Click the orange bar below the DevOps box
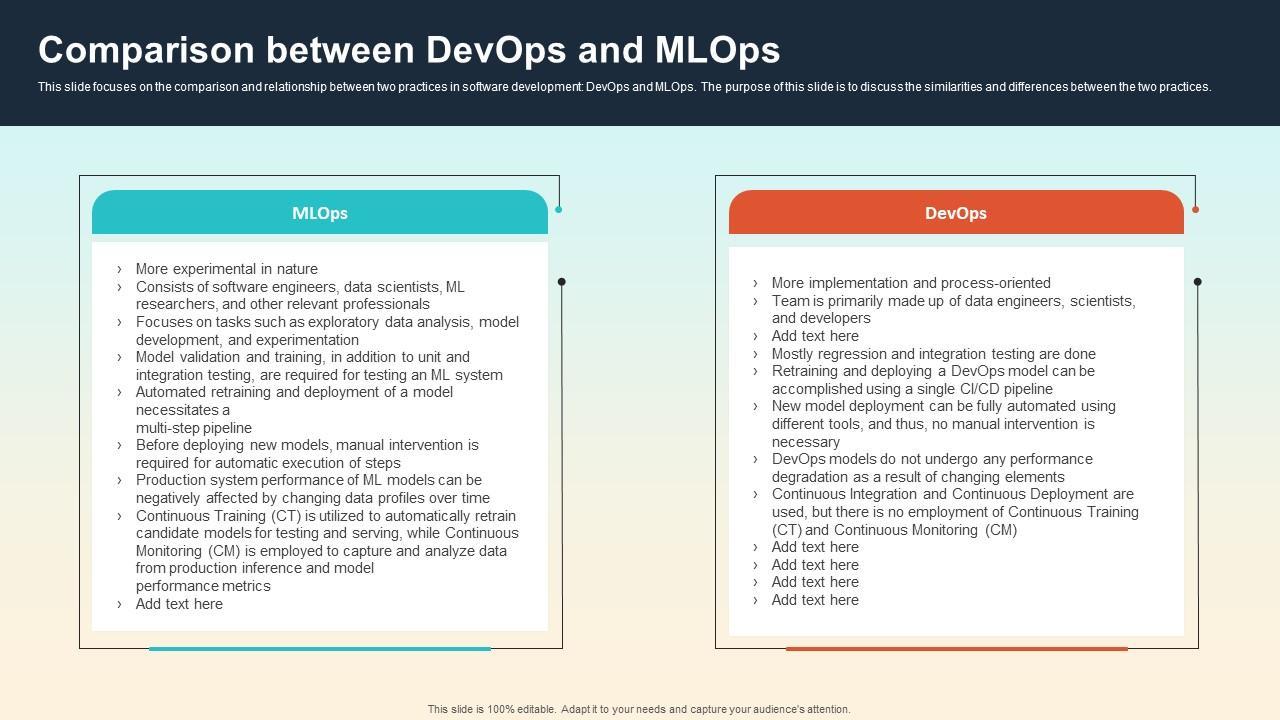Image resolution: width=1280 pixels, height=720 pixels. pyautogui.click(x=956, y=649)
